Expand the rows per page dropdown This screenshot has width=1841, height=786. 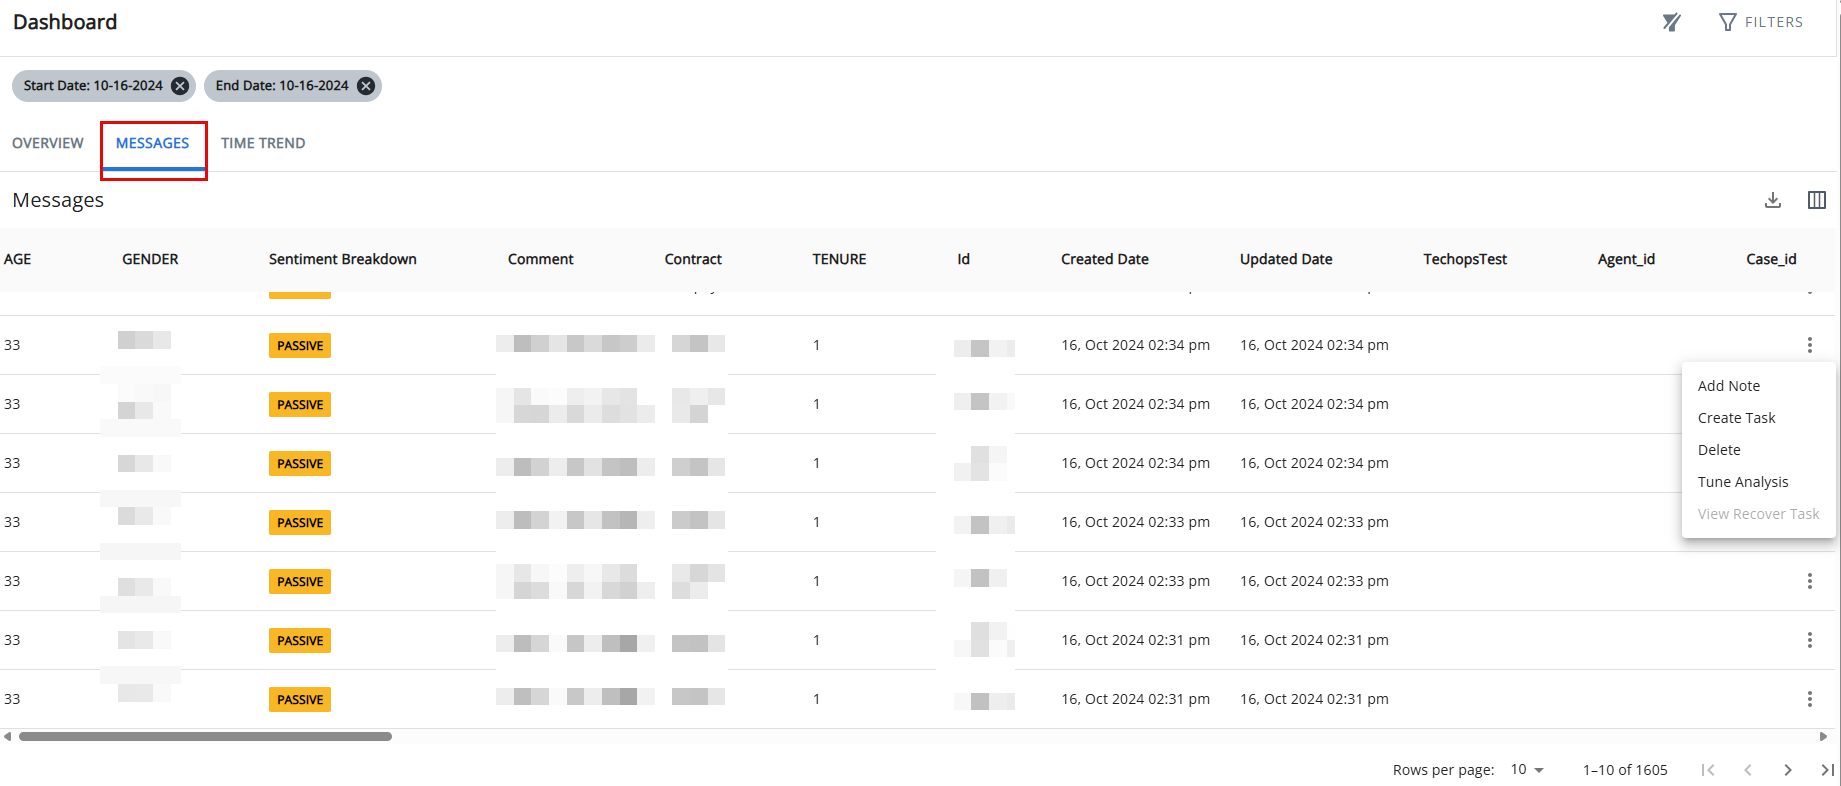coord(1527,769)
